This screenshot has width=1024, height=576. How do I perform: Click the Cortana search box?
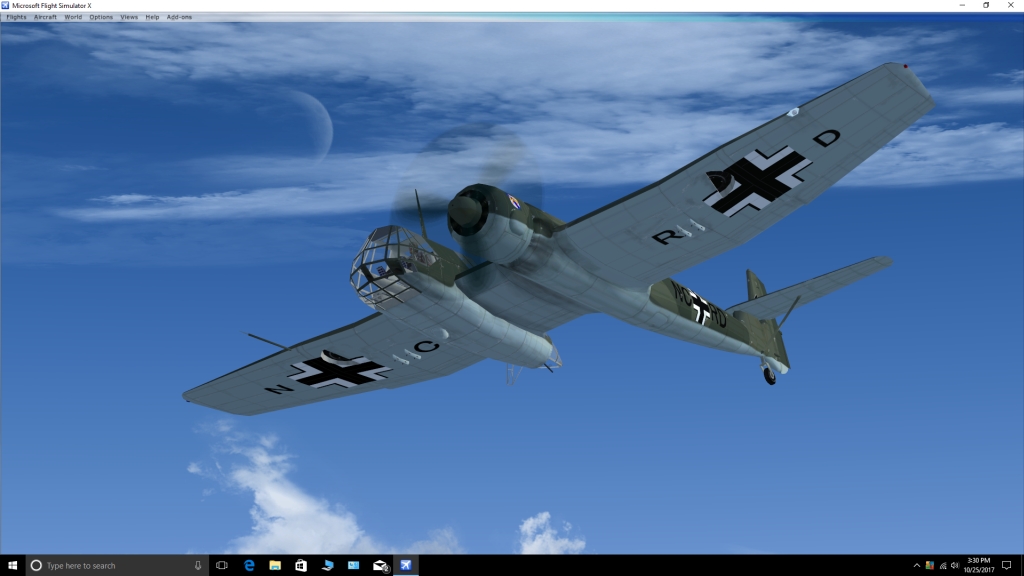[x=118, y=566]
